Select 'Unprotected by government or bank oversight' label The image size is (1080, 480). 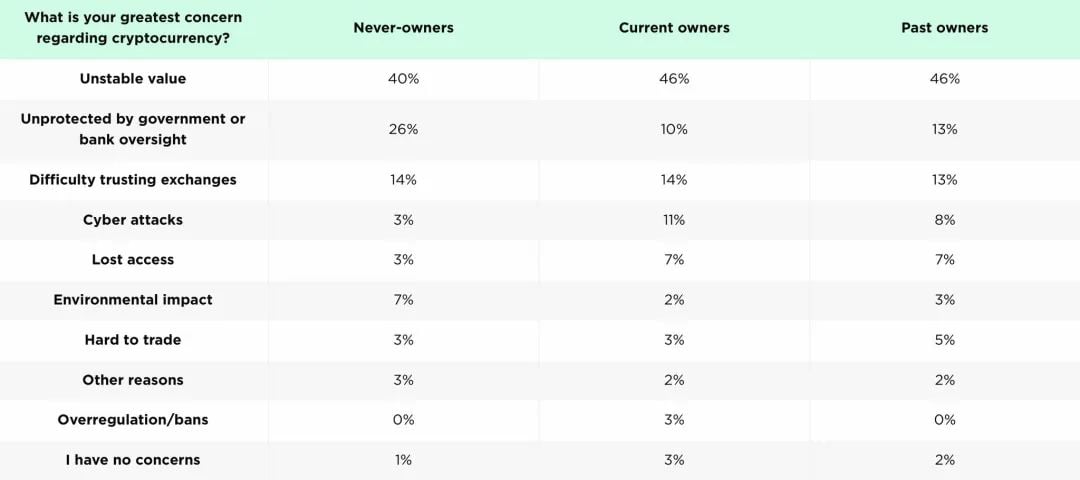pos(133,129)
